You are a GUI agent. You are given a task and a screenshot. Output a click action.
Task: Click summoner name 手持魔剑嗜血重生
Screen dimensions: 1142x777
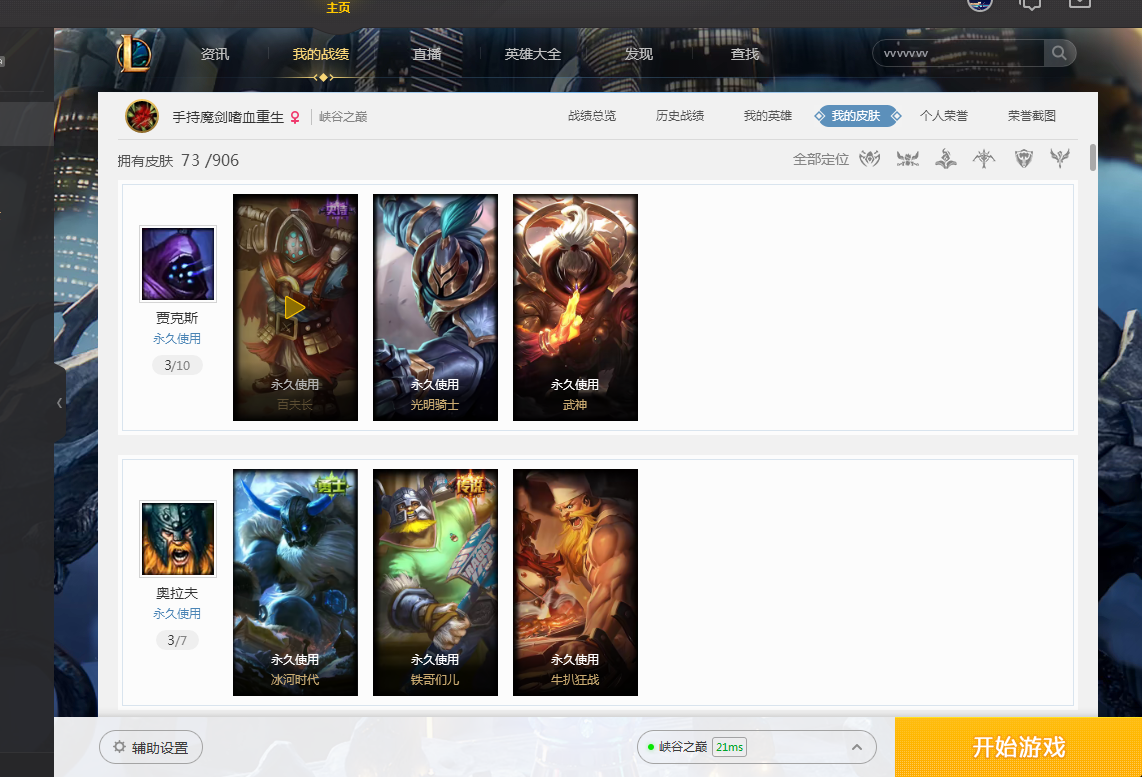[228, 117]
